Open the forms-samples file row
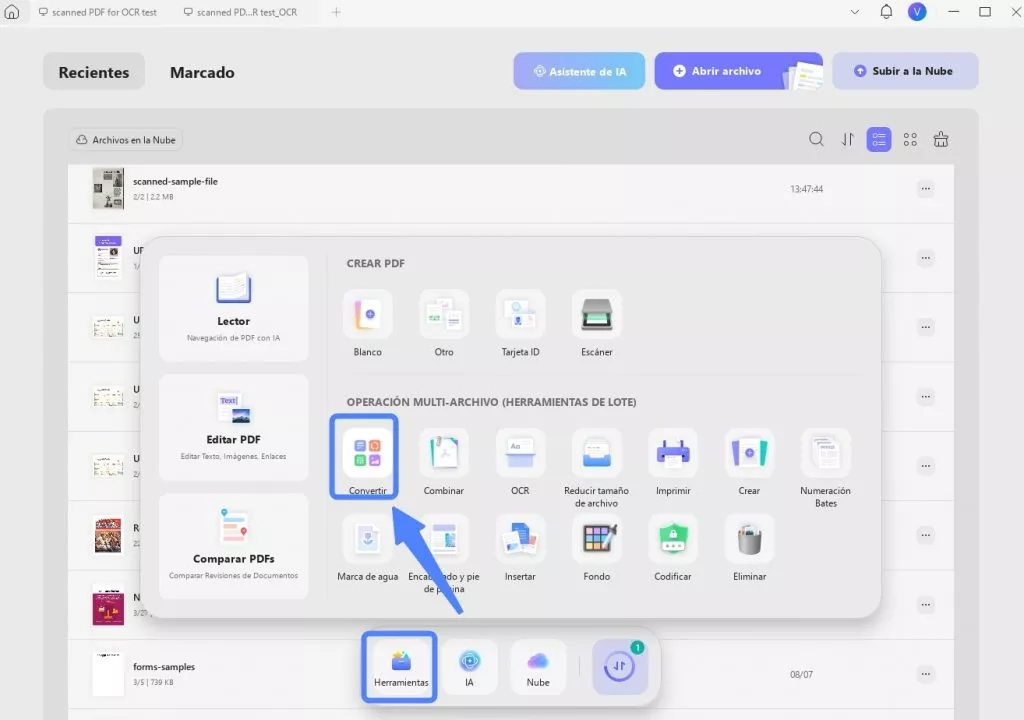 point(511,674)
